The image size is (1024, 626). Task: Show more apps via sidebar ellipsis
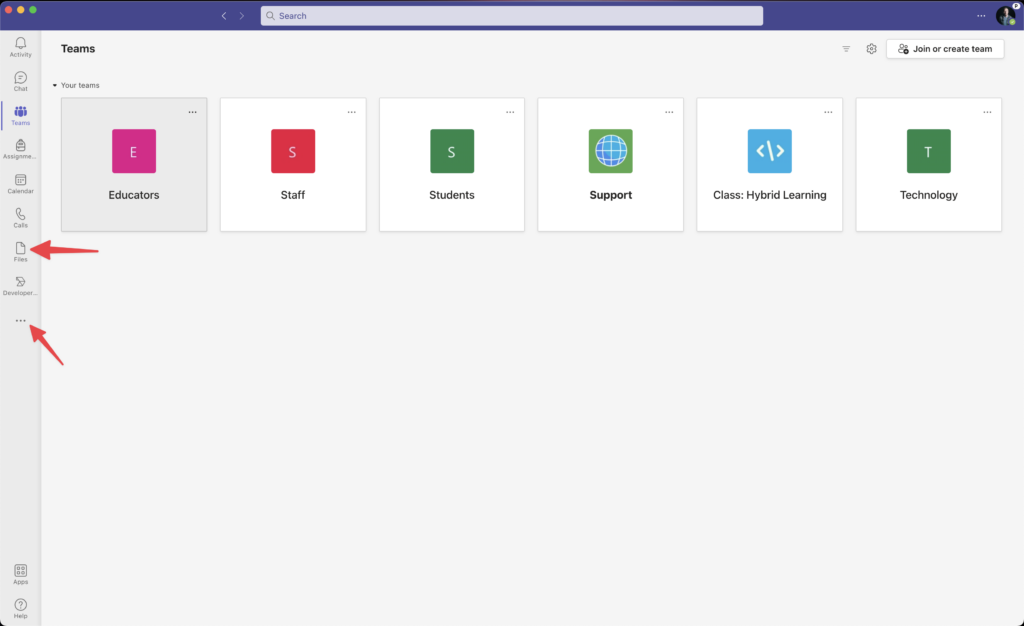pyautogui.click(x=20, y=321)
